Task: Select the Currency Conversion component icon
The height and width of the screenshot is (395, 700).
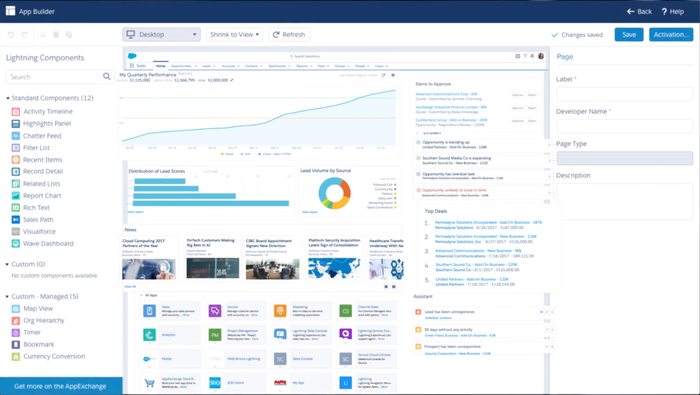Action: tap(16, 357)
